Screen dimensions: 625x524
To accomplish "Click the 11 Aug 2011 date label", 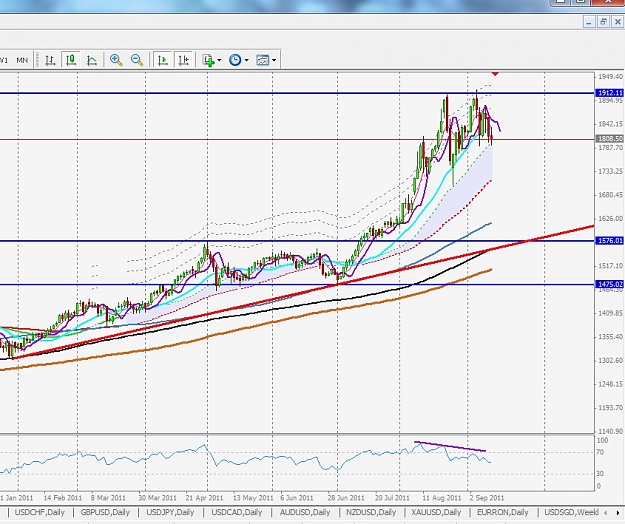I will (442, 498).
